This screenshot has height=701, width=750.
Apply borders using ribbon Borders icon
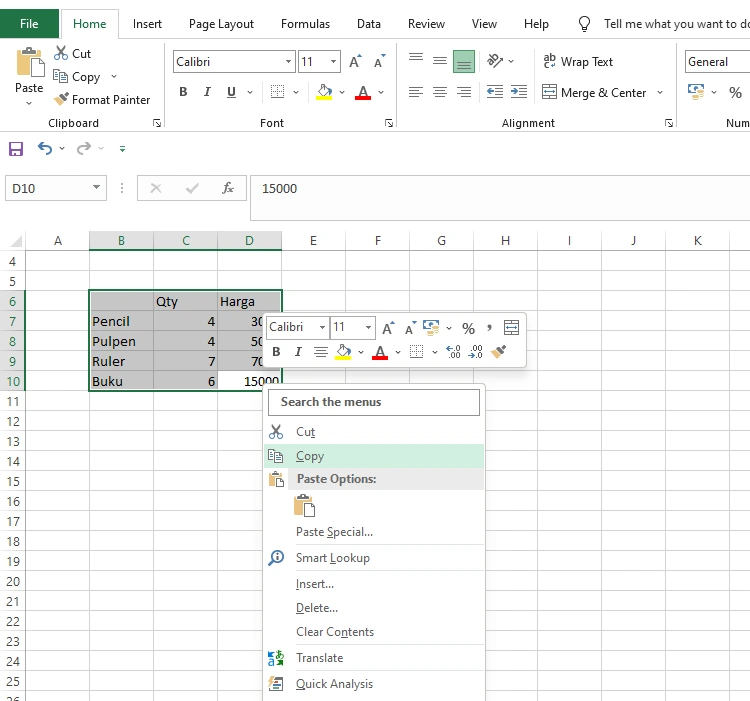coord(277,92)
